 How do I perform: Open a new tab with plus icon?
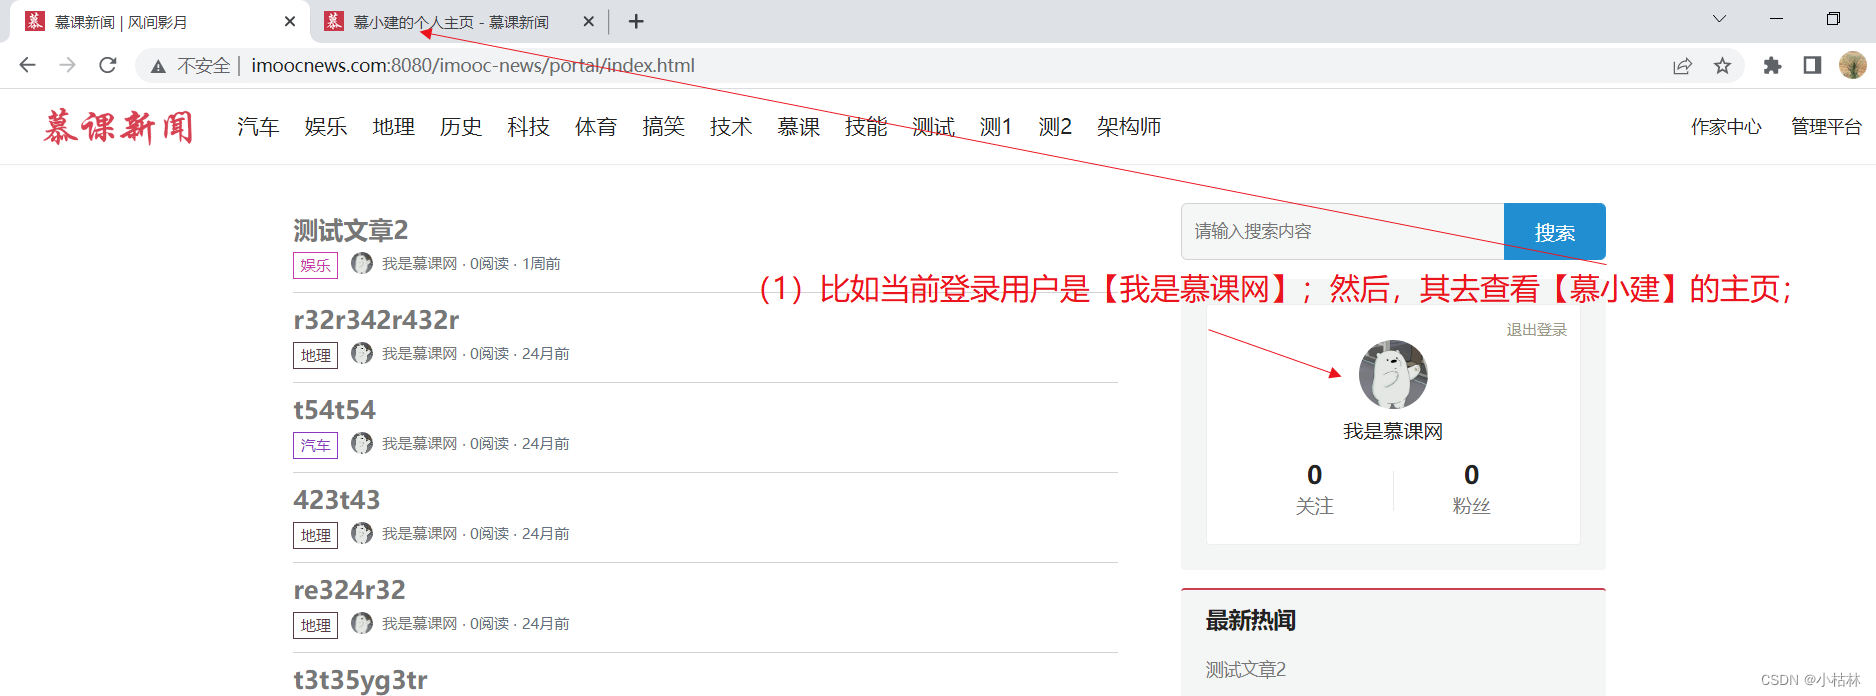click(x=636, y=21)
